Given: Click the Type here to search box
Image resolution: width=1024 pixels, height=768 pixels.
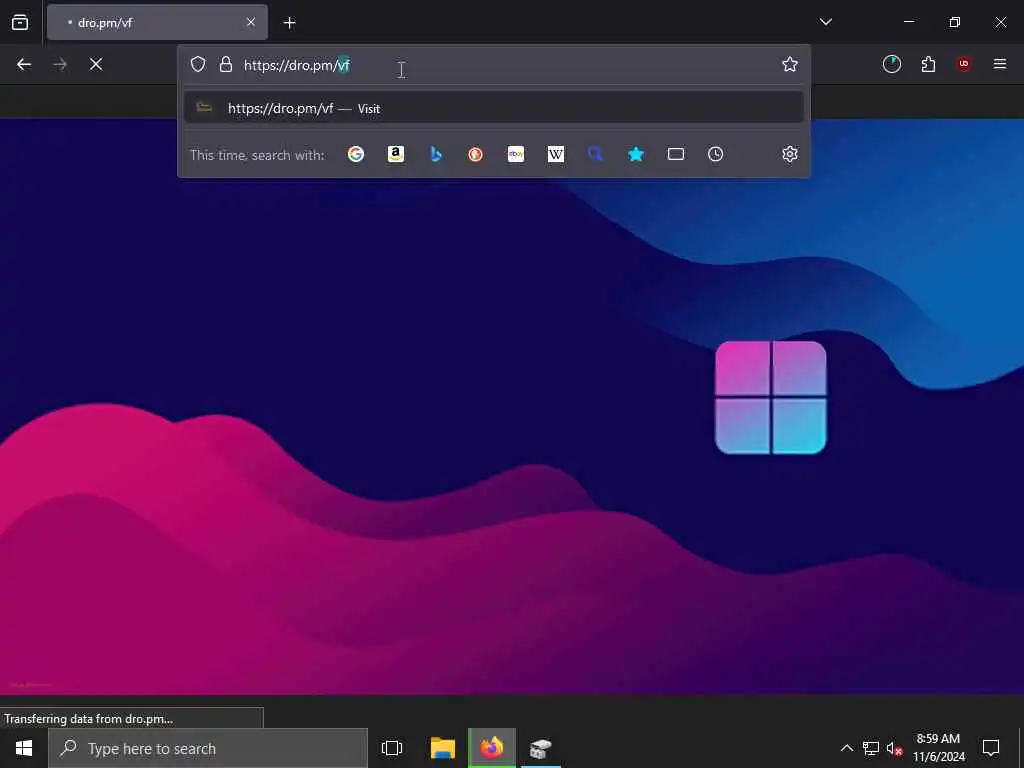Looking at the screenshot, I should 208,748.
